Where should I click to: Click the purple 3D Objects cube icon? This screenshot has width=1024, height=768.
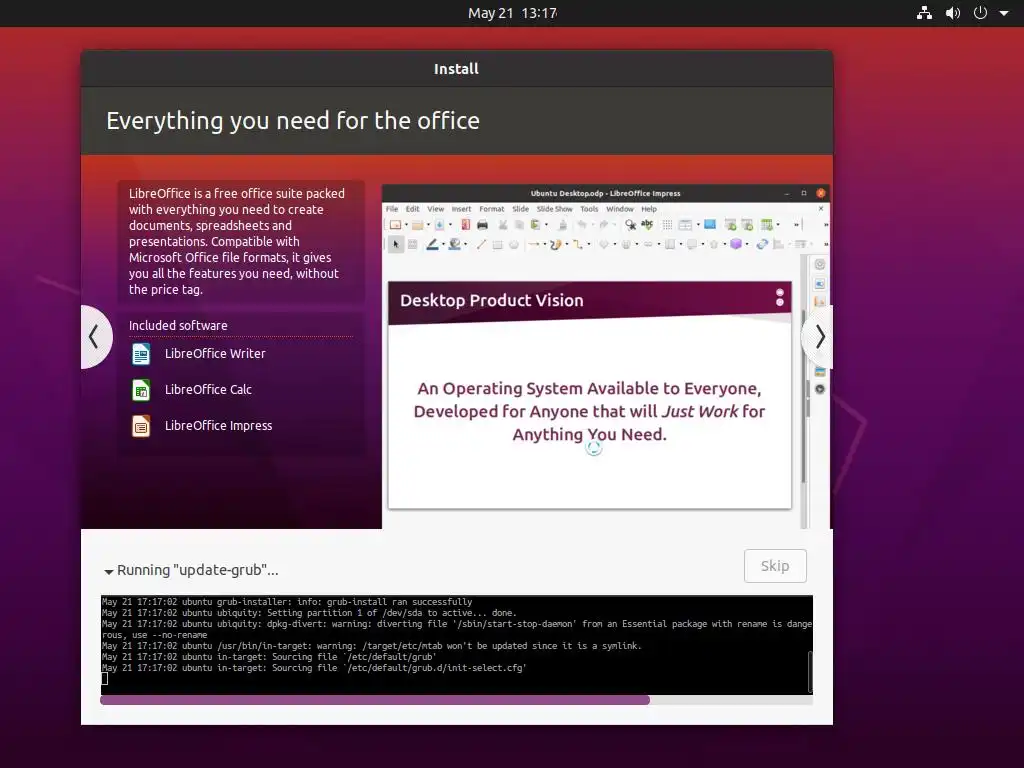pyautogui.click(x=736, y=244)
